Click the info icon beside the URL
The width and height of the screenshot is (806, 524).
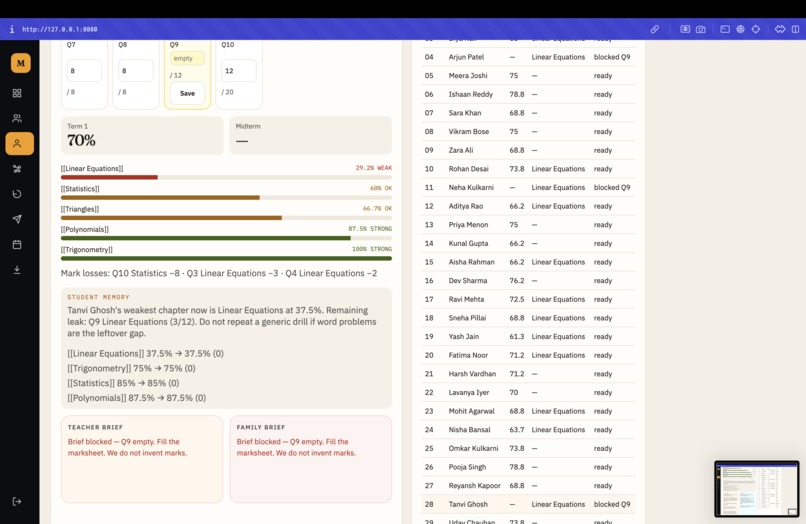[12, 29]
